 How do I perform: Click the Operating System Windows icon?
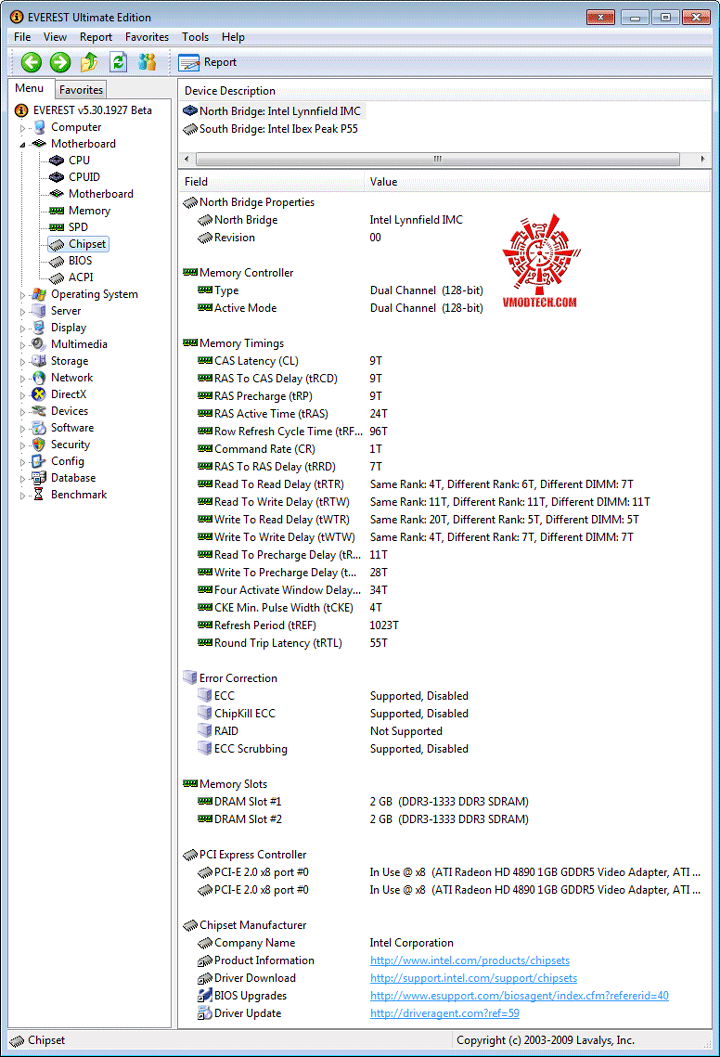tap(39, 294)
